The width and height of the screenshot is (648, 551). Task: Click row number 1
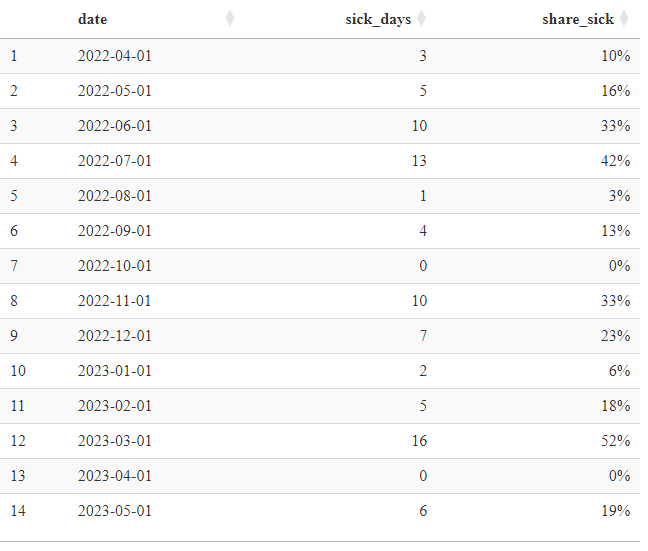point(14,56)
